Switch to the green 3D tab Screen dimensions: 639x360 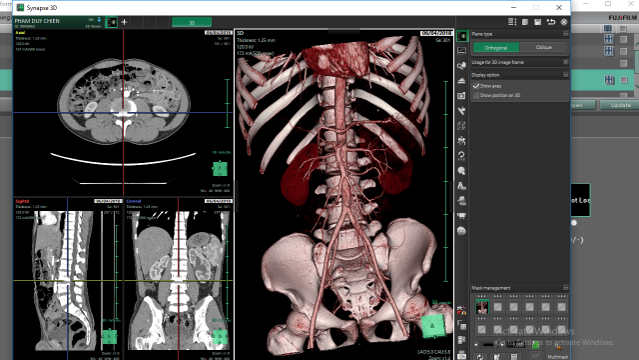[x=192, y=22]
